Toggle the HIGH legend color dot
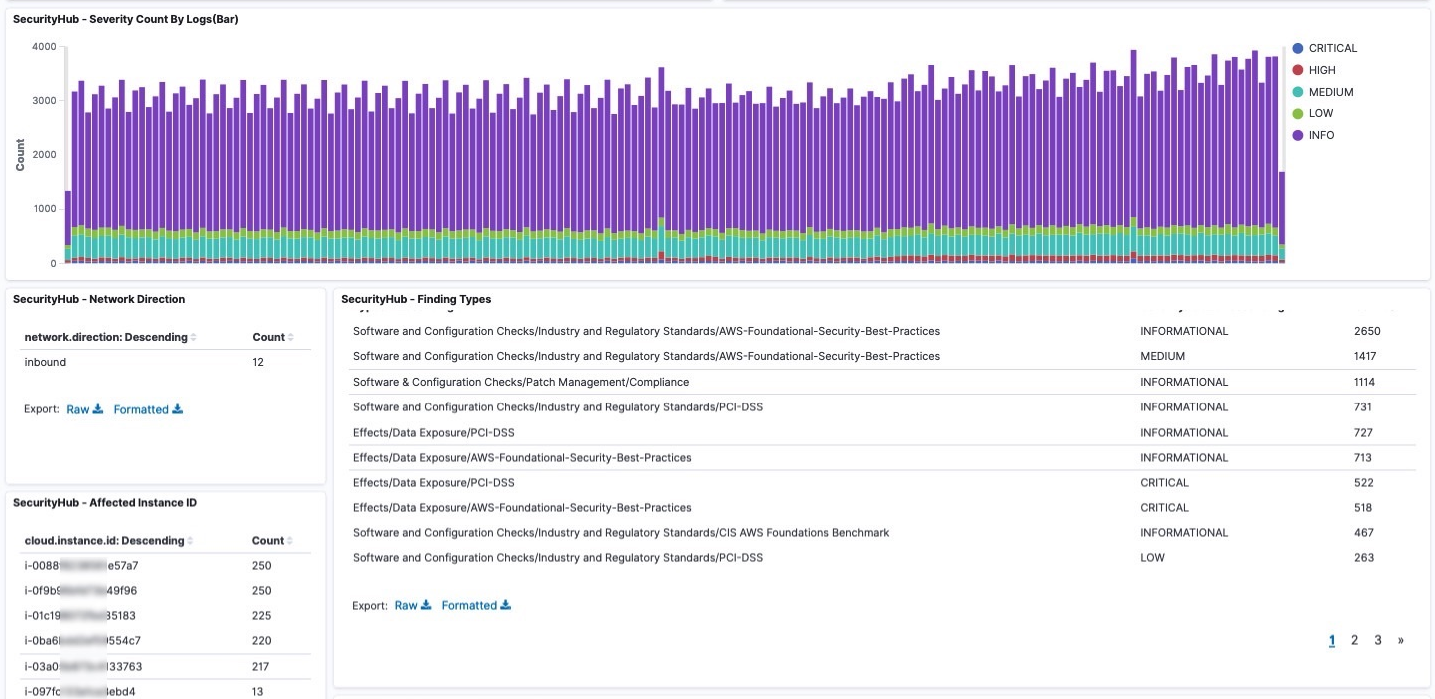Image resolution: width=1435 pixels, height=699 pixels. 1297,70
